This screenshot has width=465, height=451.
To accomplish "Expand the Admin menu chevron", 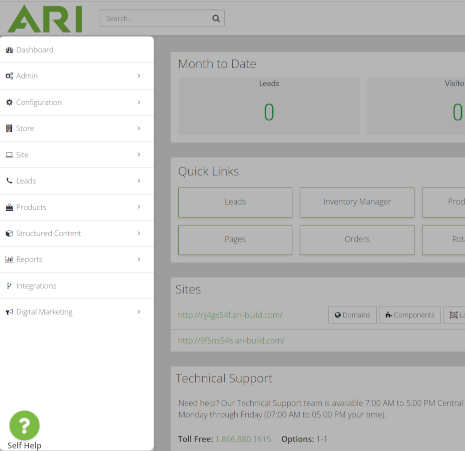I will pos(139,76).
